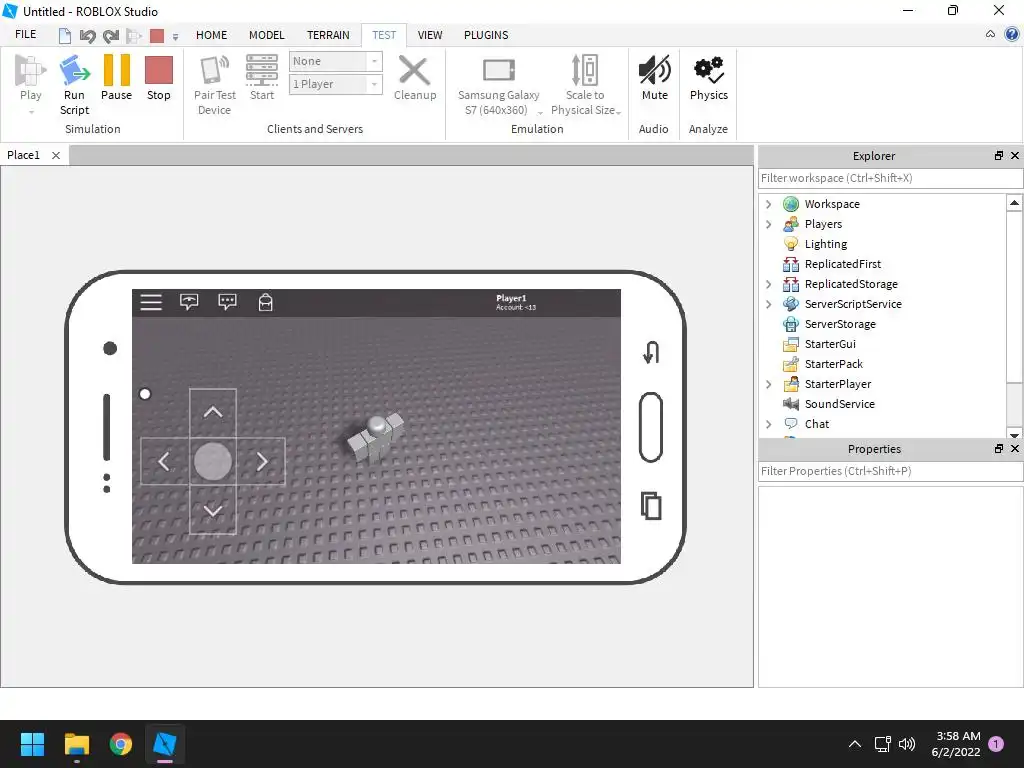Switch to the VIEW ribbon tab
1024x768 pixels.
coord(430,35)
